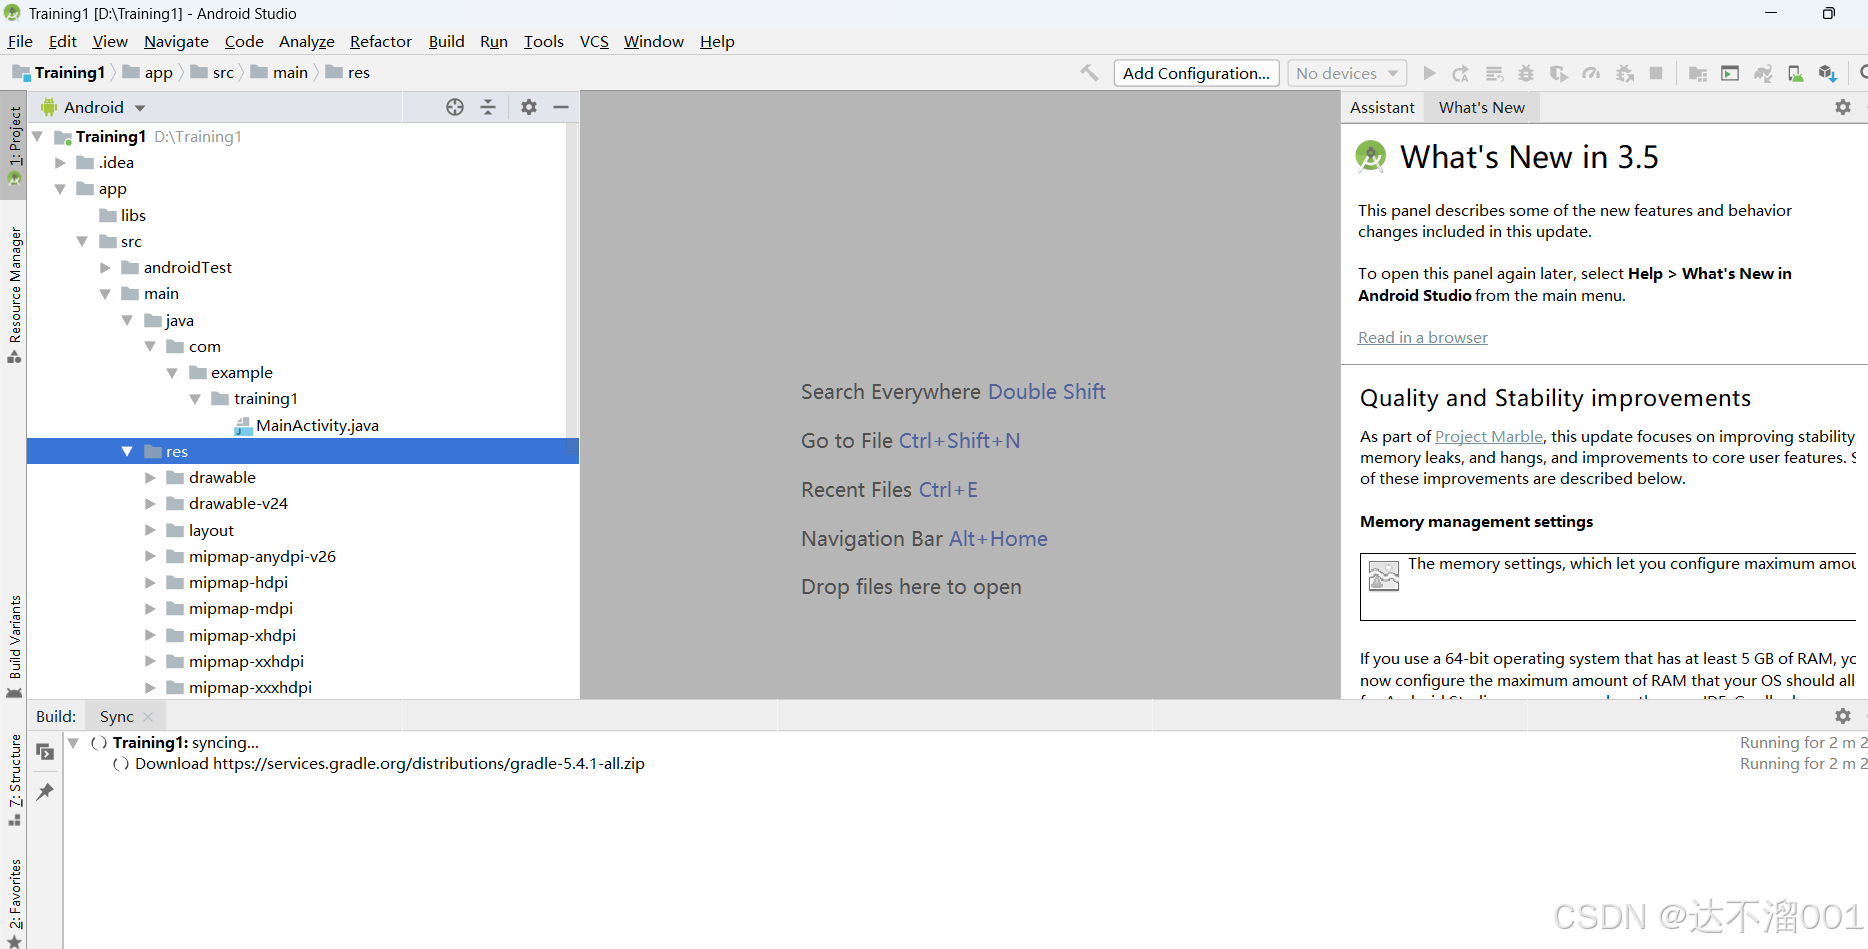
Task: Toggle the 1: Project tool window
Action: (14, 146)
